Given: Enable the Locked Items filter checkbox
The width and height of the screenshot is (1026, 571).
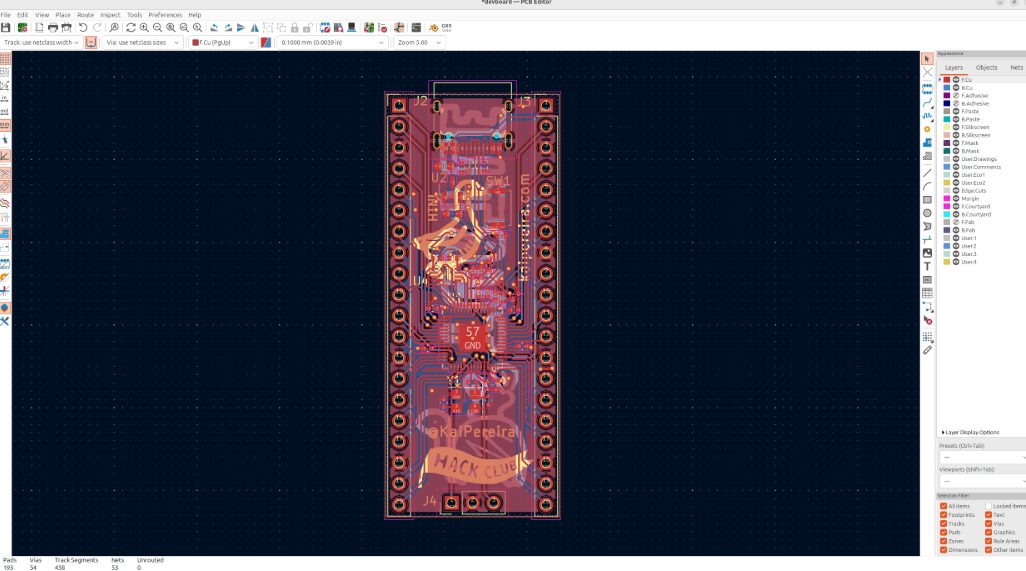Looking at the screenshot, I should coord(988,506).
